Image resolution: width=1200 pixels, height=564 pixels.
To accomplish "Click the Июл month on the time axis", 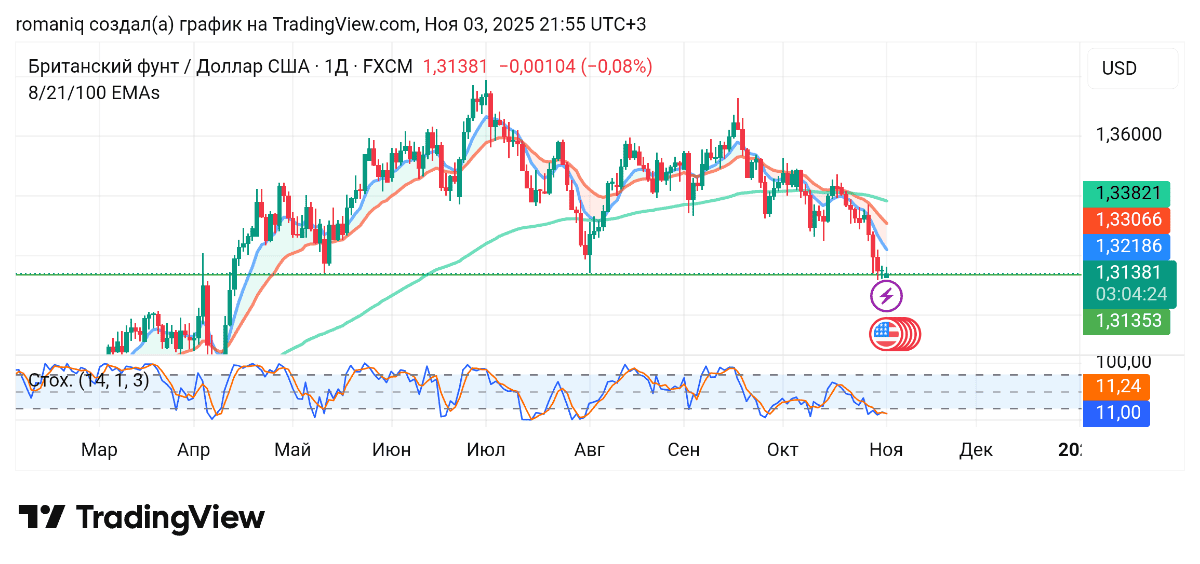I will point(485,450).
